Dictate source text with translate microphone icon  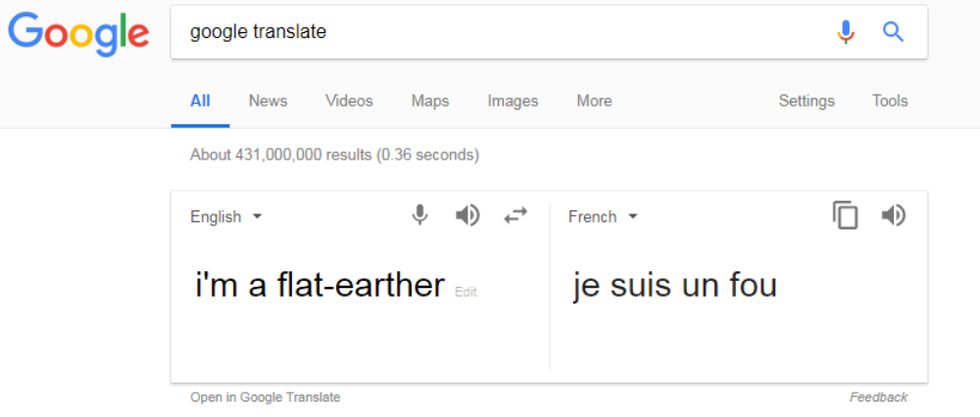[420, 216]
